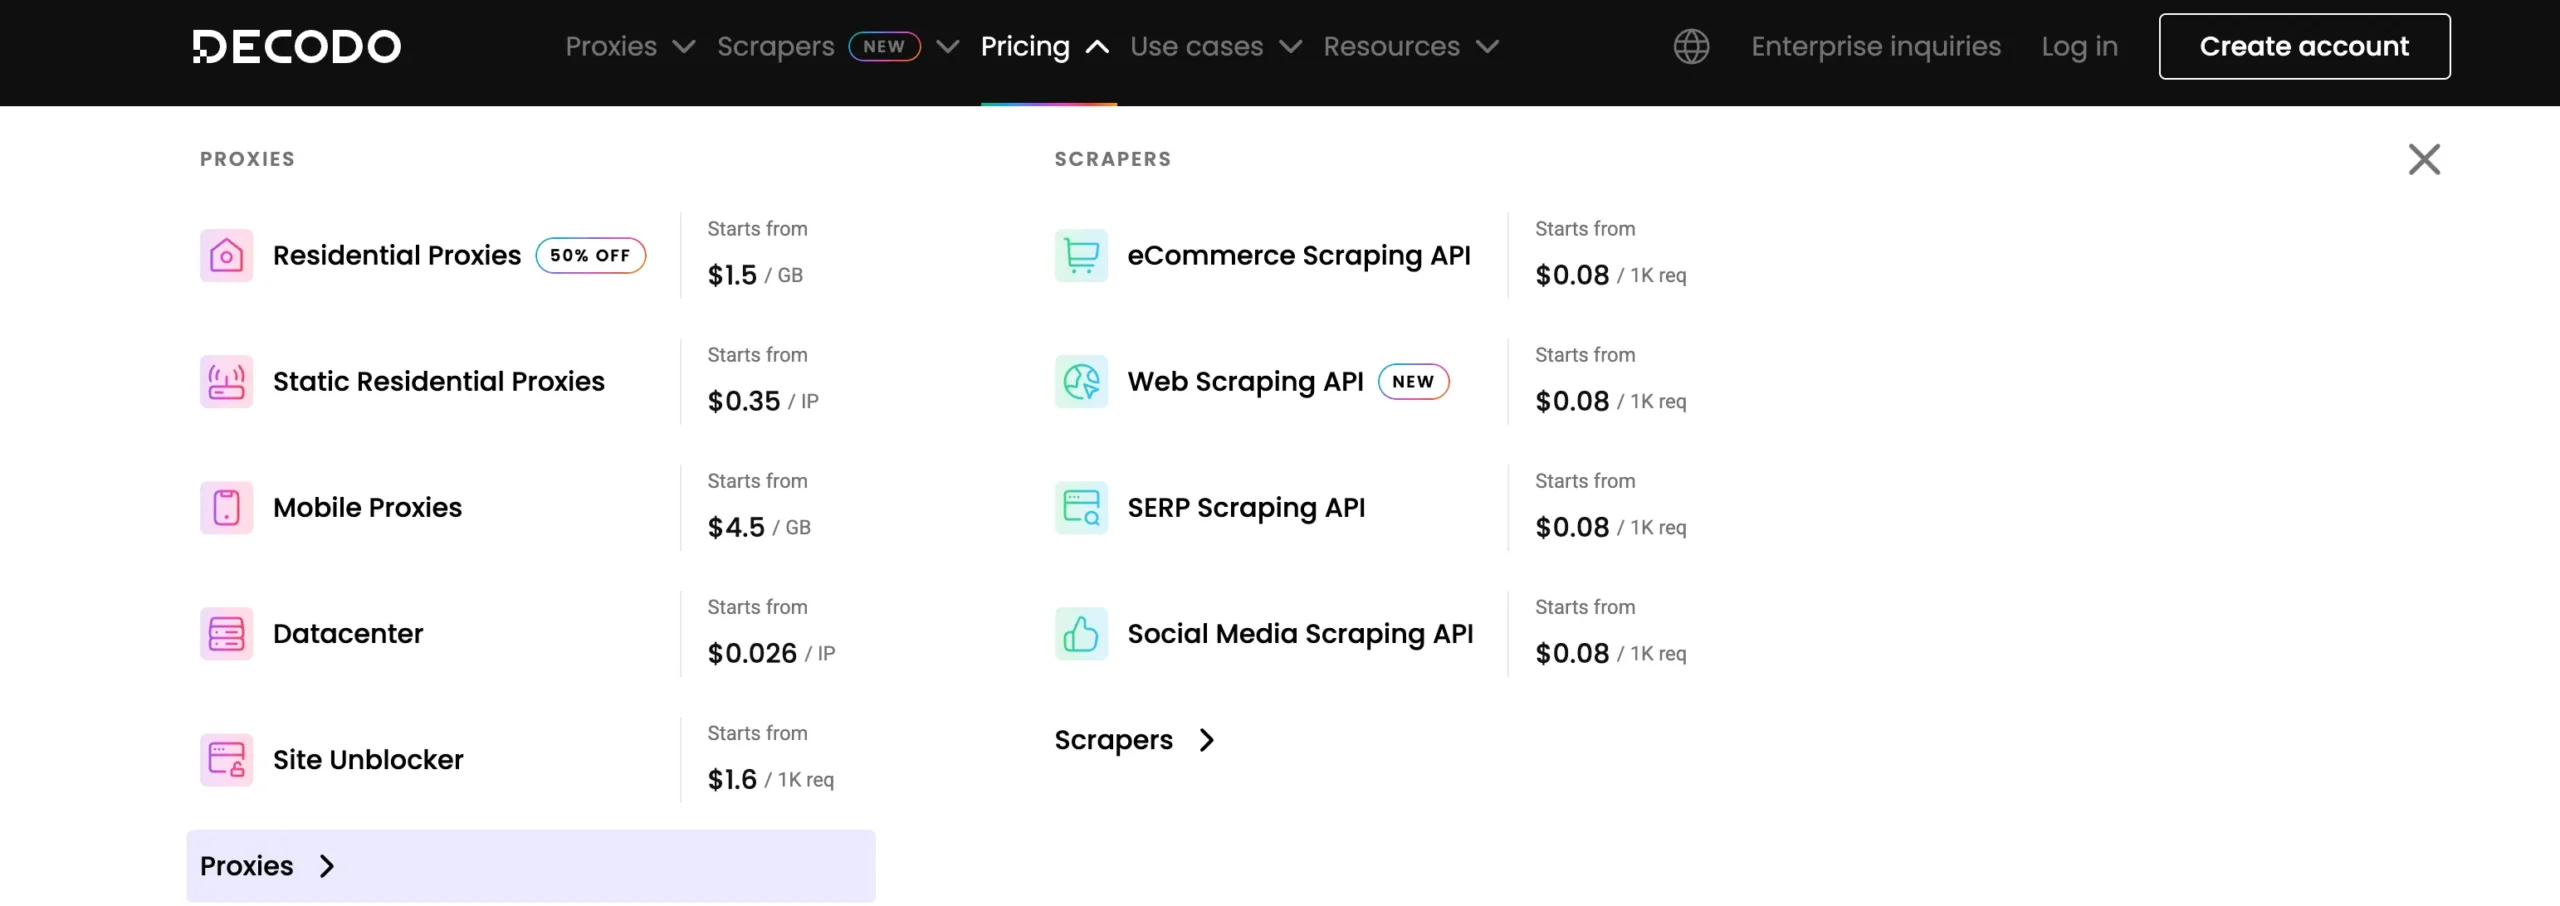
Task: Click the Social Media Scraping $0.08 price
Action: [x=1610, y=653]
